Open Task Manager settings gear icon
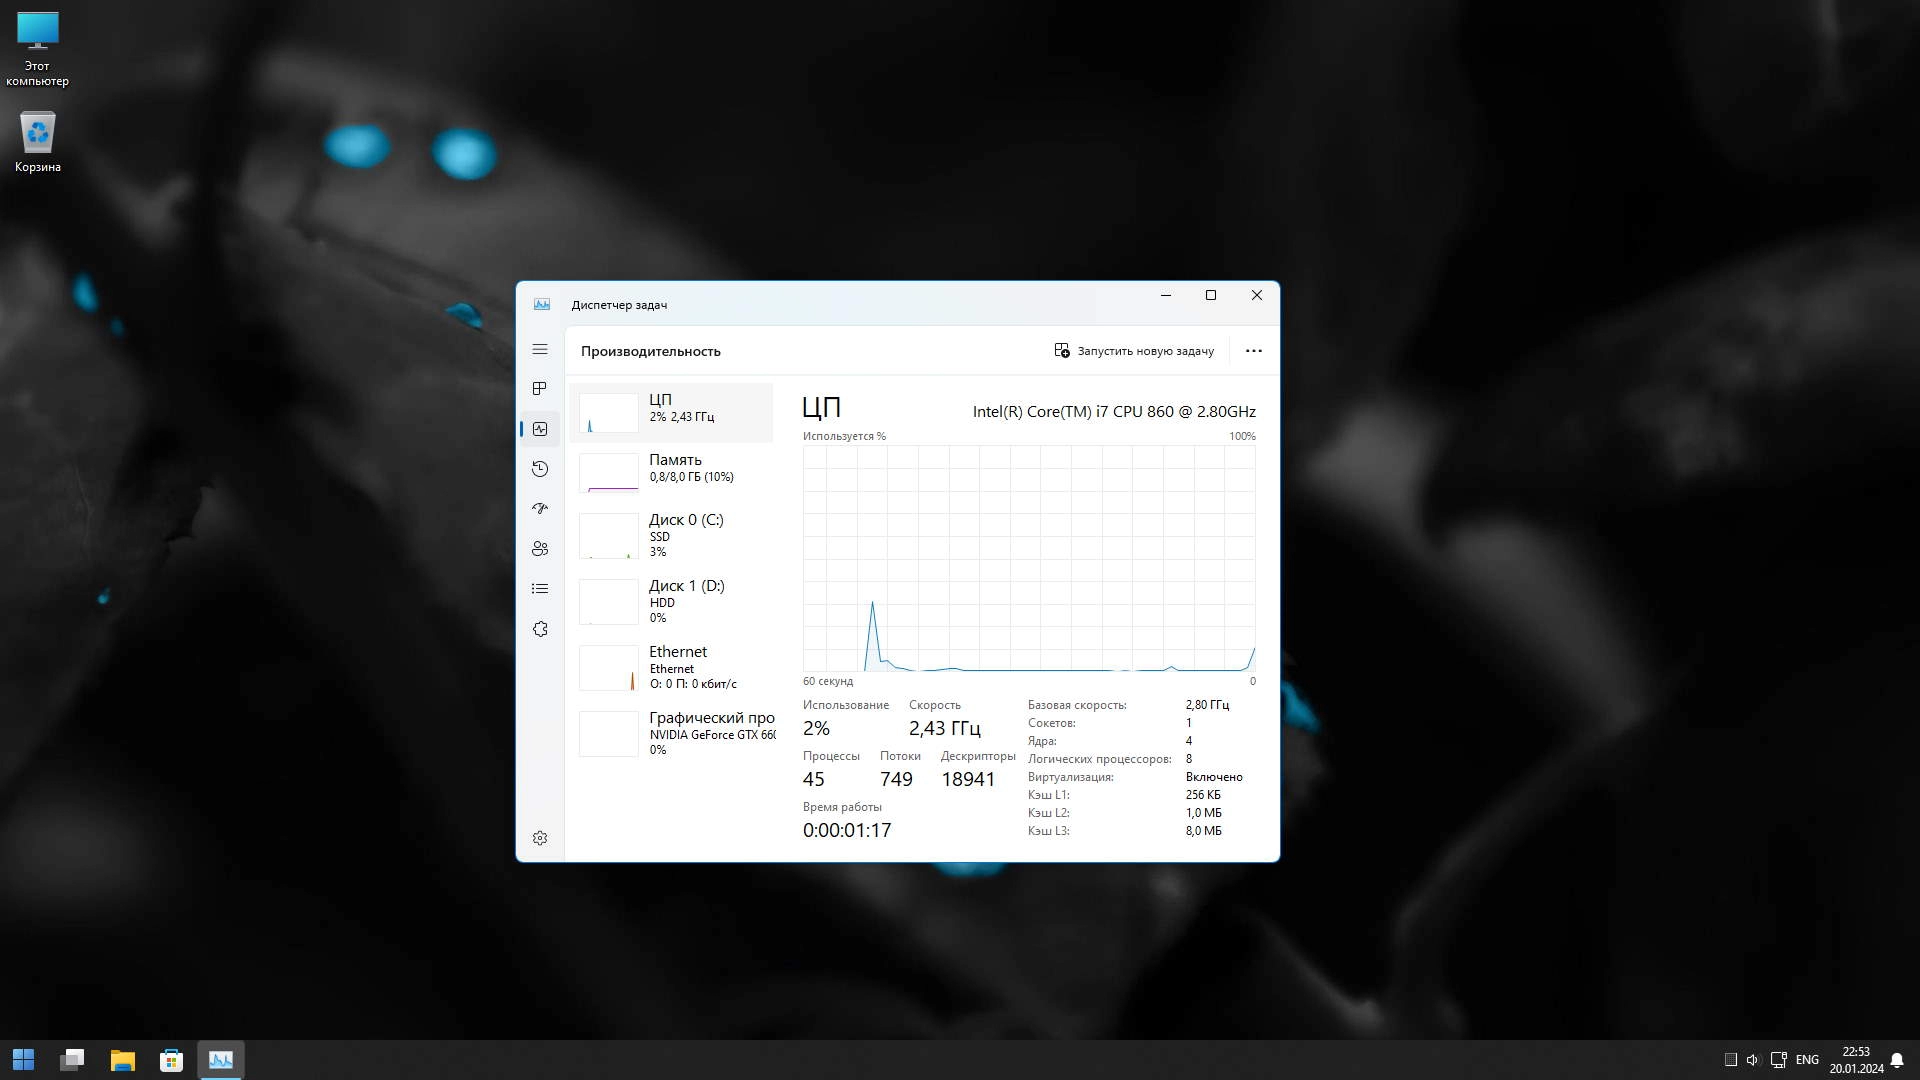Viewport: 1920px width, 1080px height. (540, 838)
